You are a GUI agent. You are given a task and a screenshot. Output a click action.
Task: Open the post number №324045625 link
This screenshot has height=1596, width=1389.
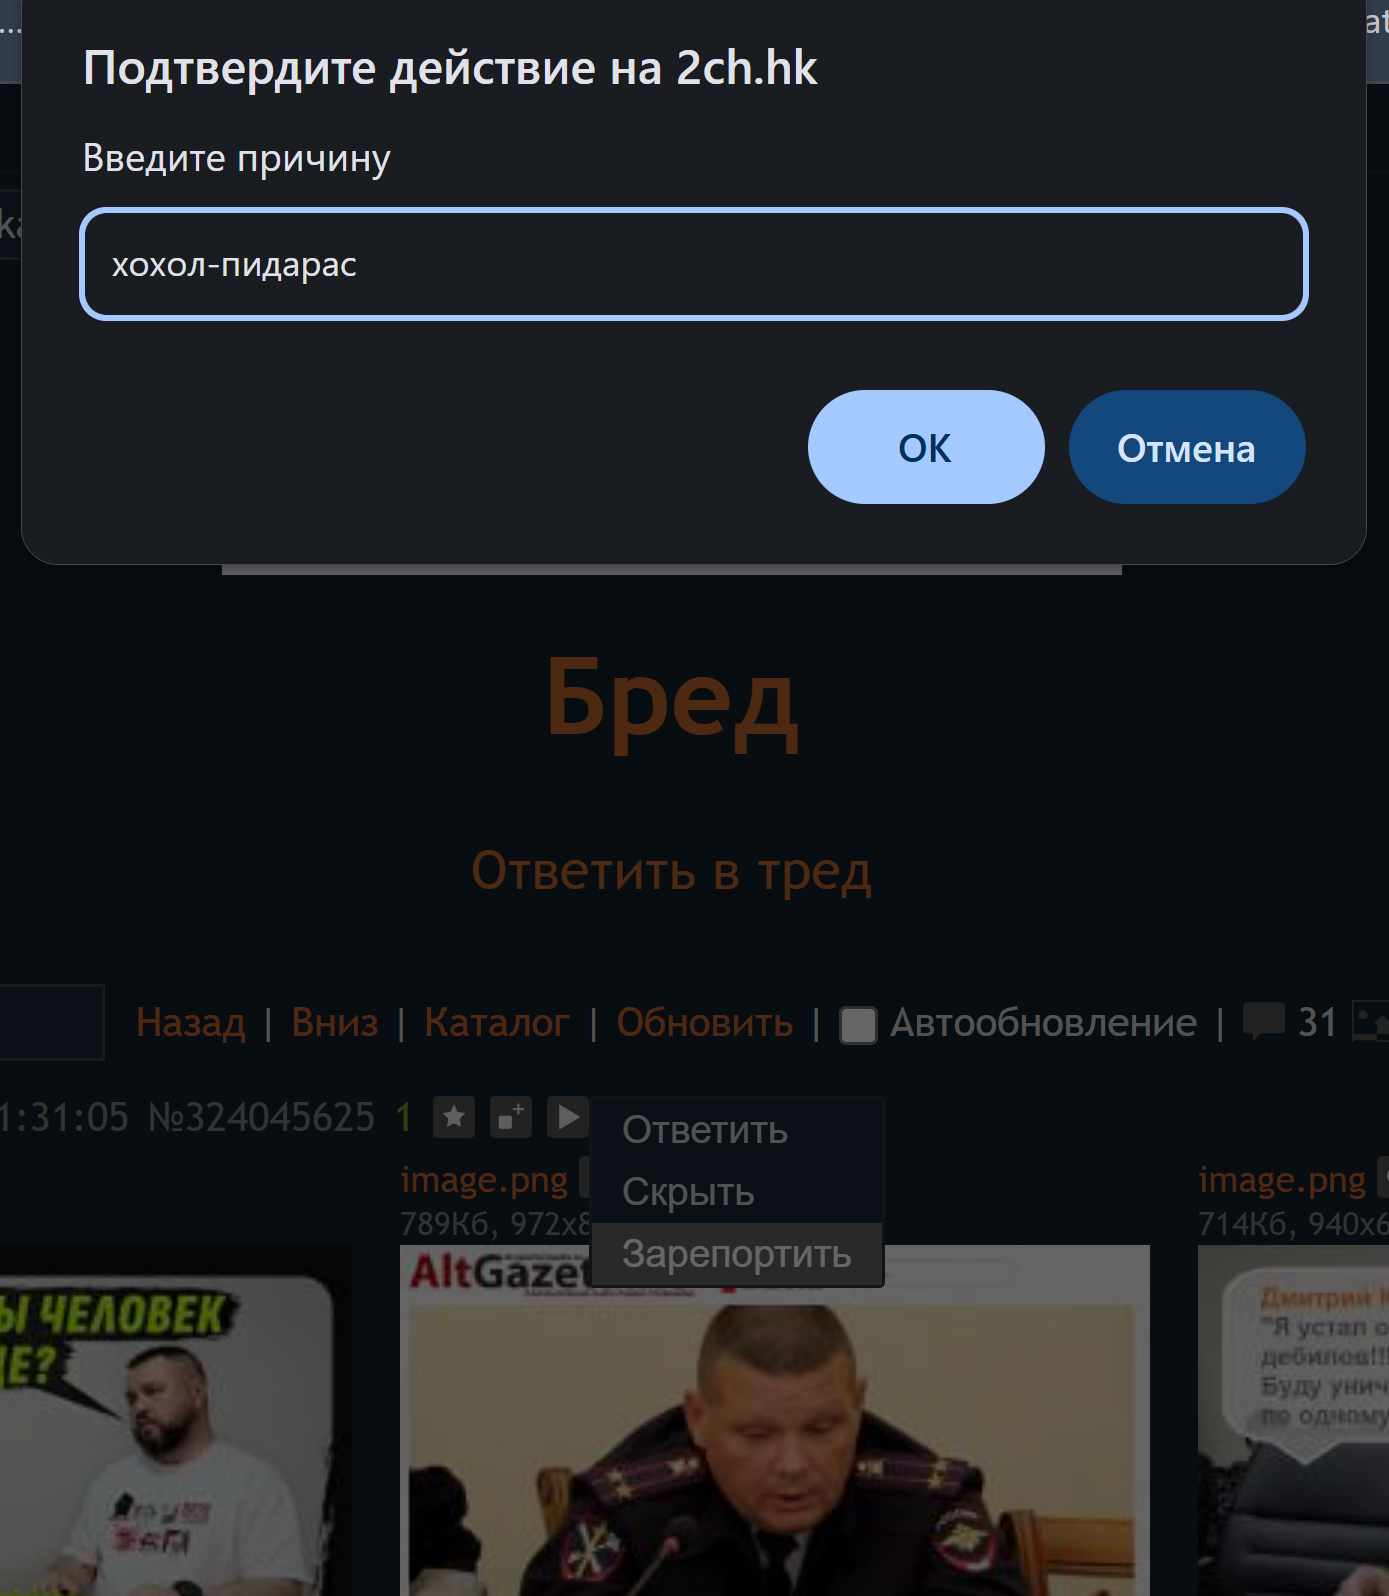coord(261,1117)
